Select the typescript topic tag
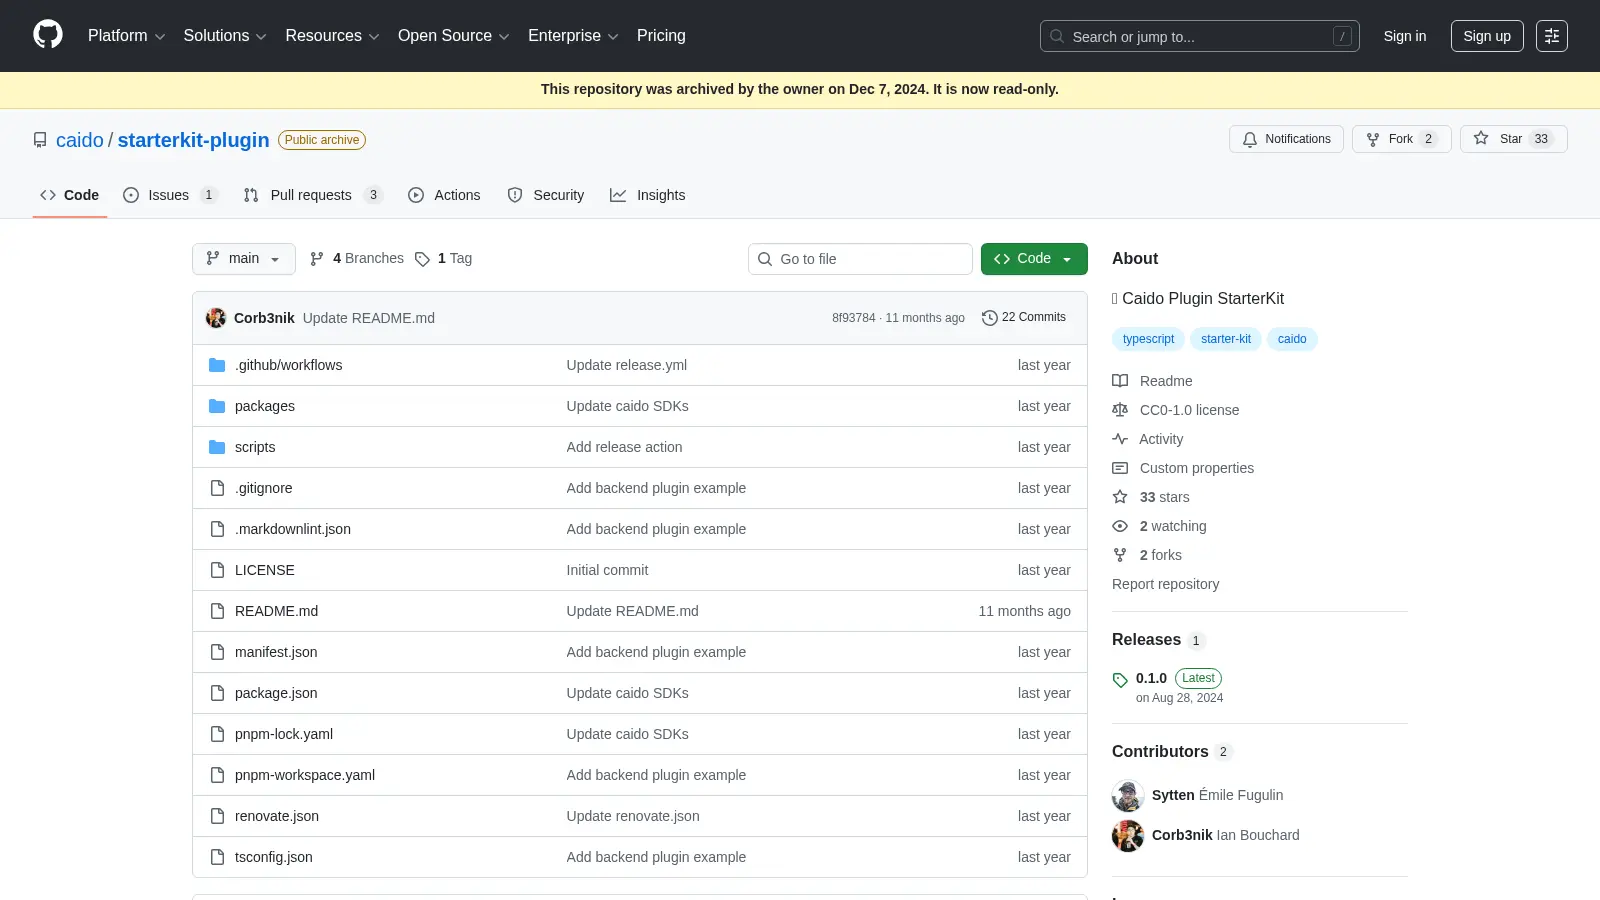 coord(1148,339)
